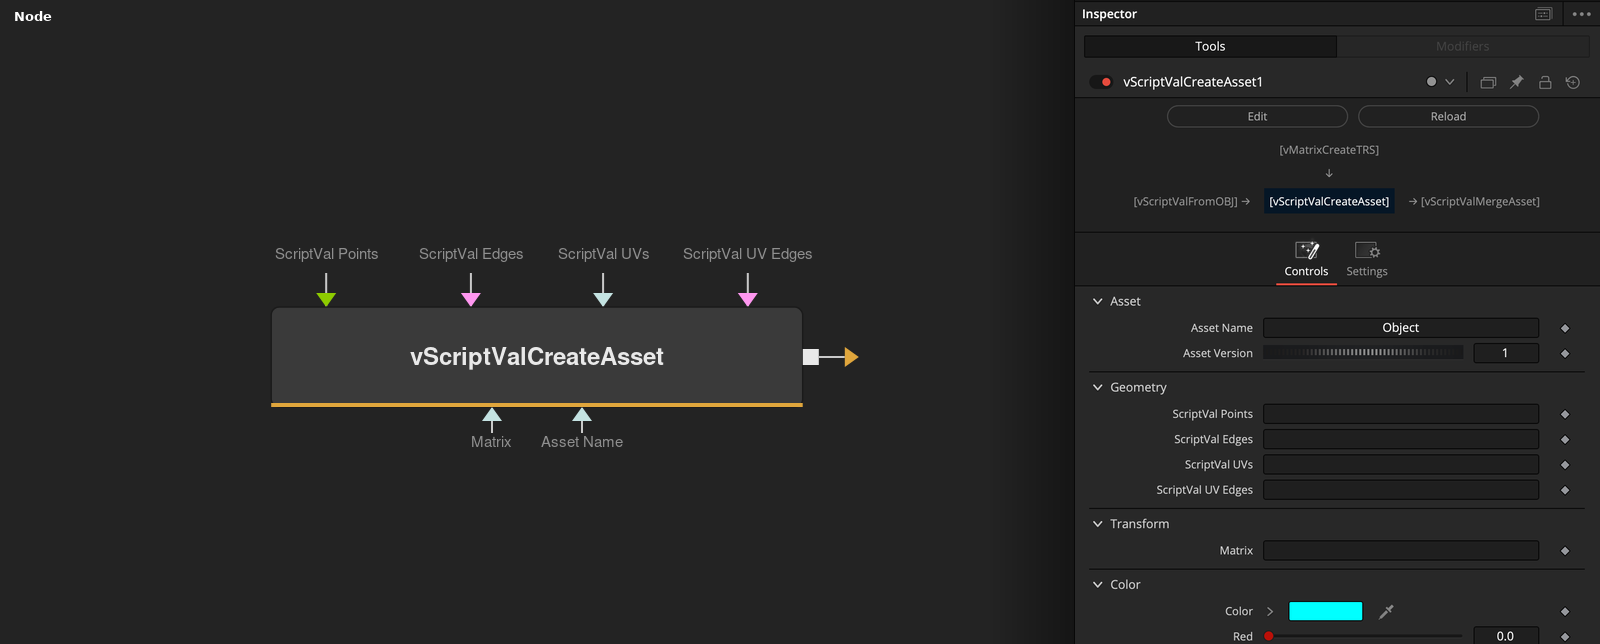Click keyframe diamond for Asset Version
This screenshot has height=644, width=1600.
pos(1565,353)
